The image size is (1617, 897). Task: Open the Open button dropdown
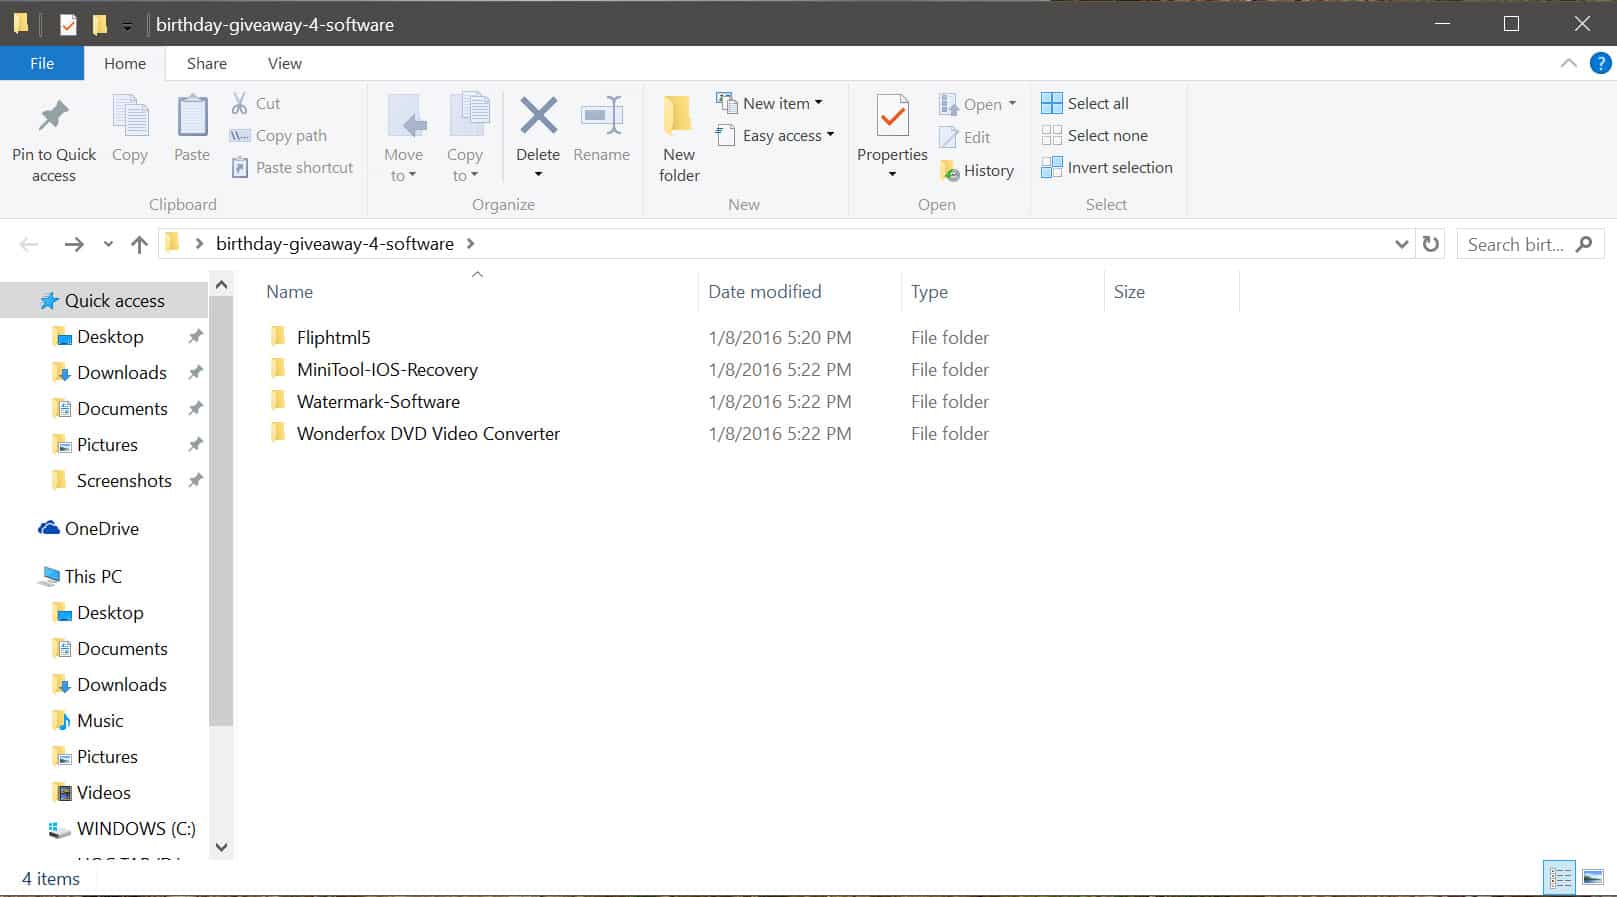pyautogui.click(x=1012, y=104)
